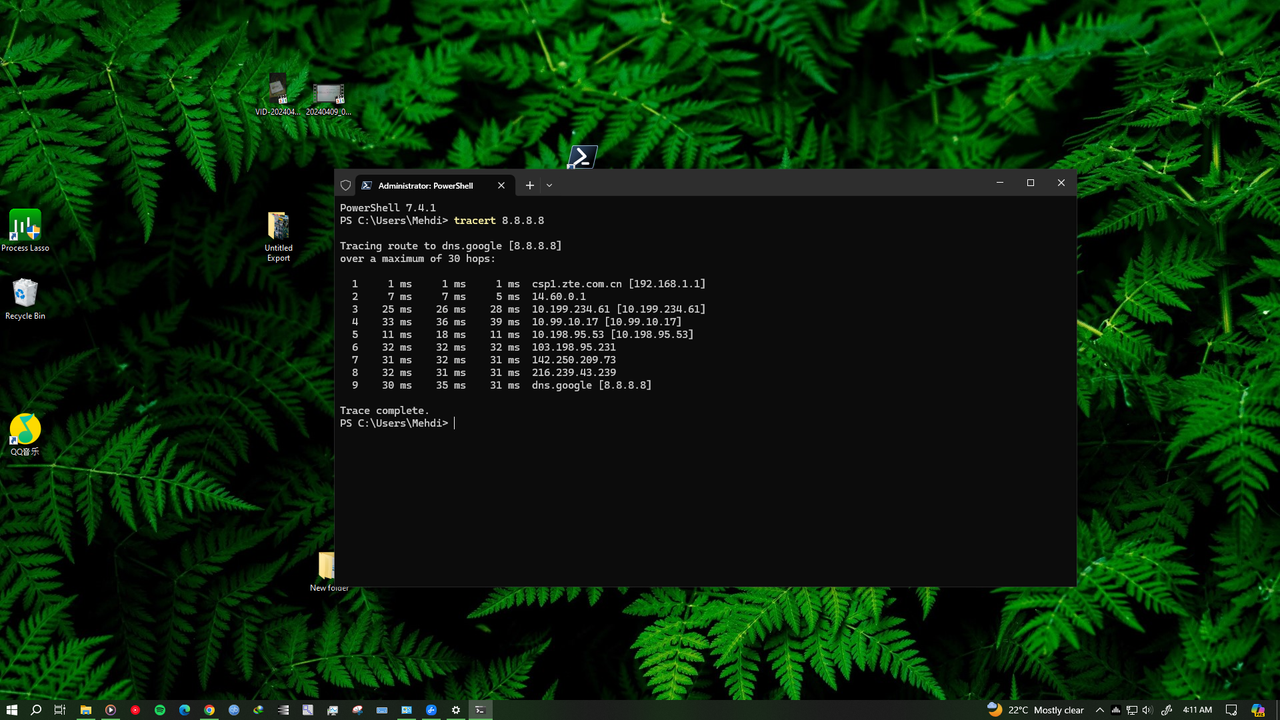Click the chain-link tray icon

click(1167, 710)
